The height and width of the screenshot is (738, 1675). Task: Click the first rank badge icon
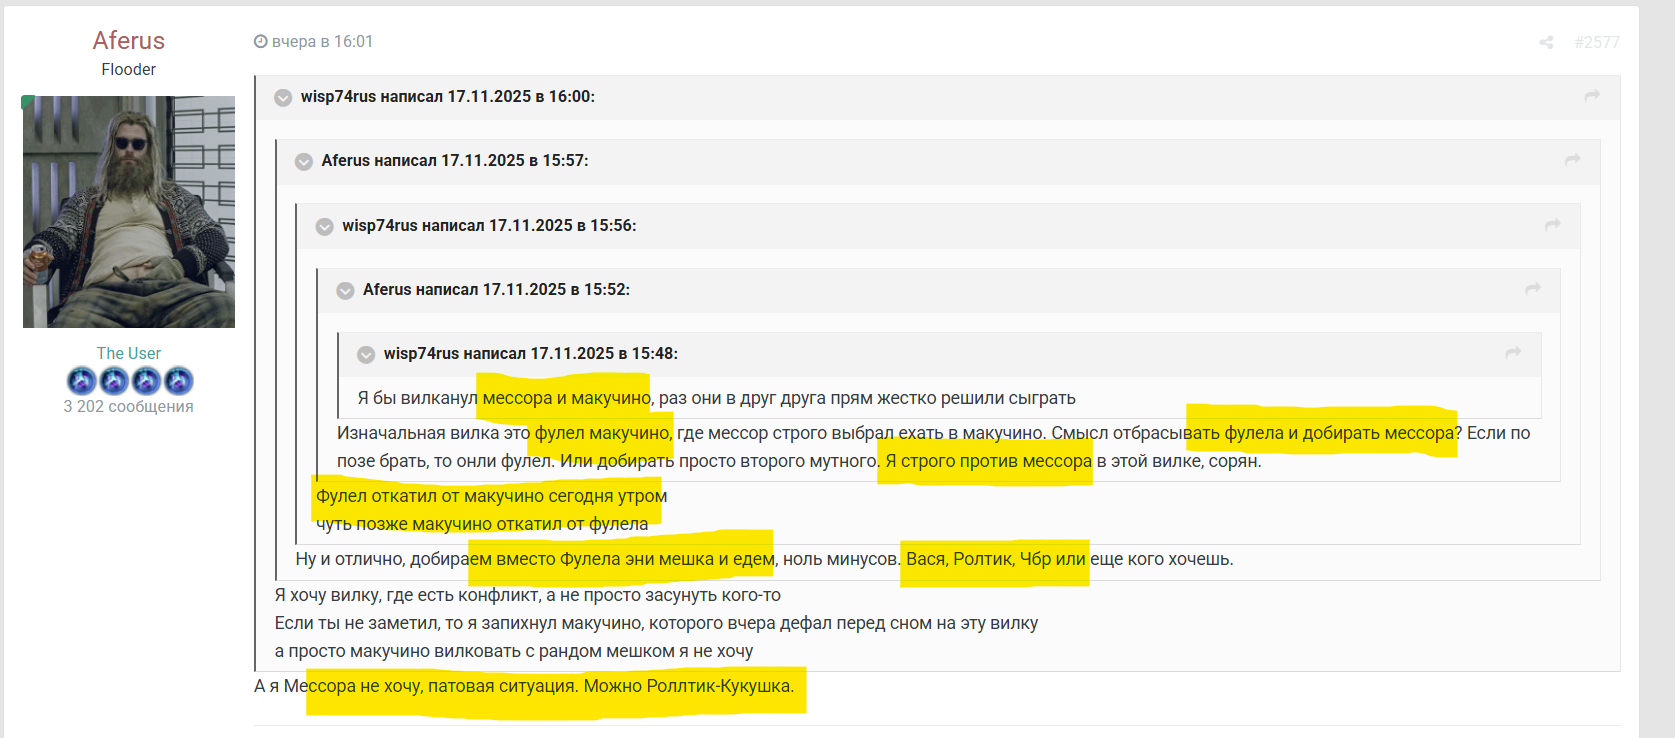[82, 381]
